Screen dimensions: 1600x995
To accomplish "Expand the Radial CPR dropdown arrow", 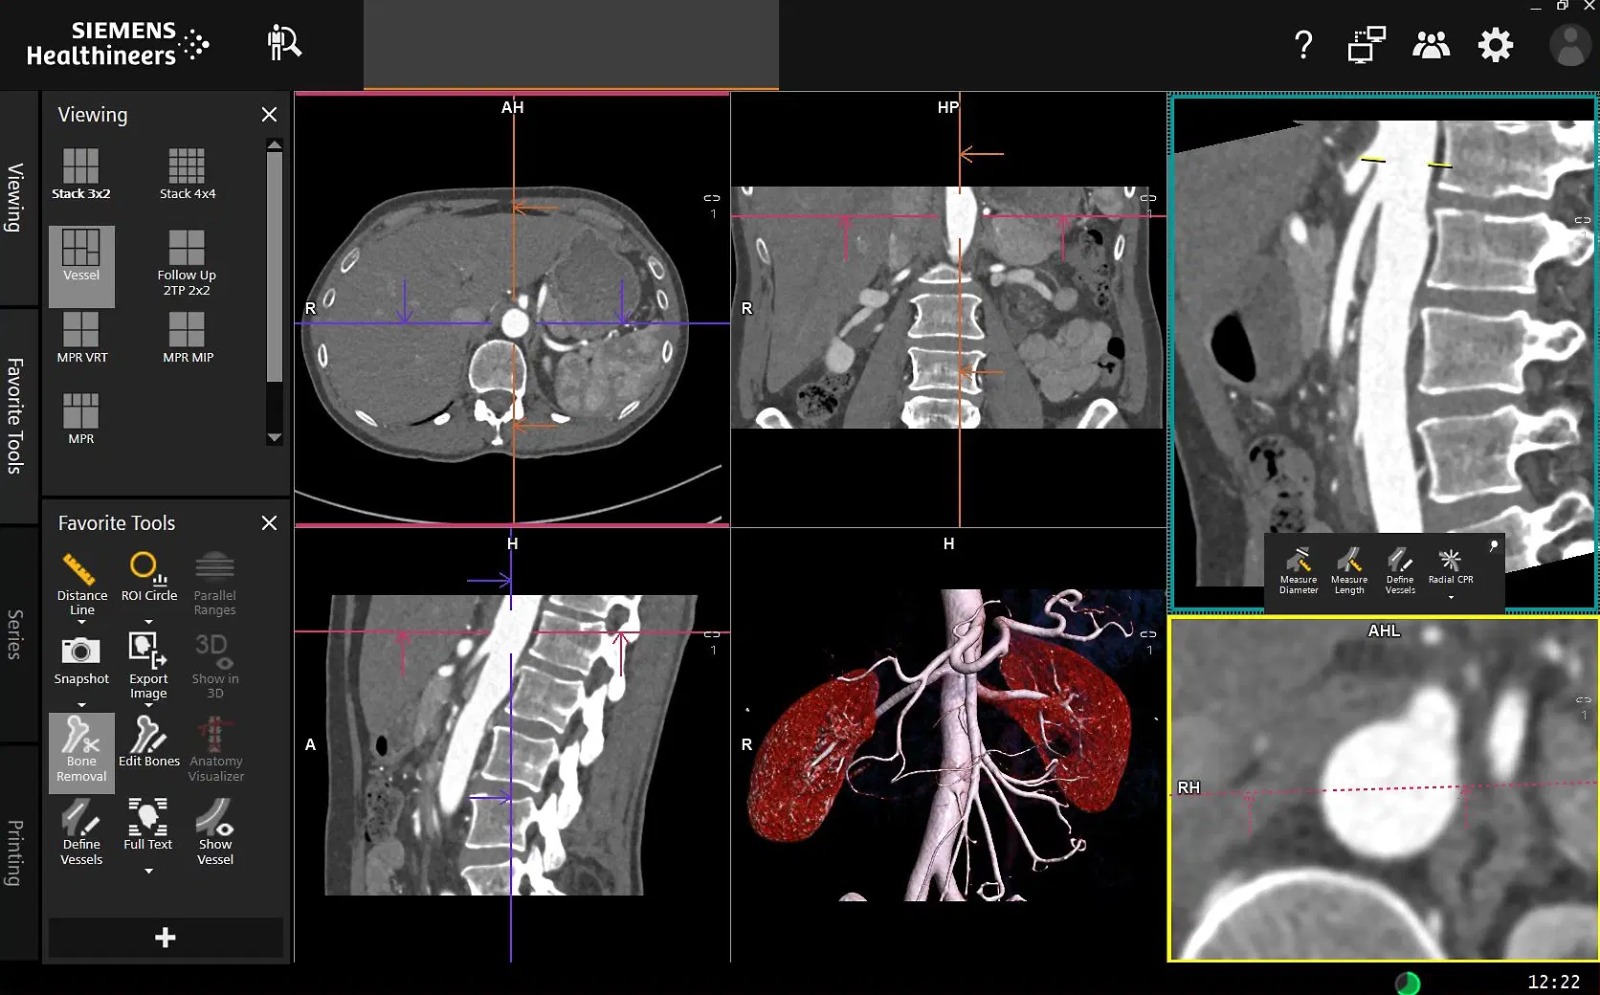I will 1451,597.
